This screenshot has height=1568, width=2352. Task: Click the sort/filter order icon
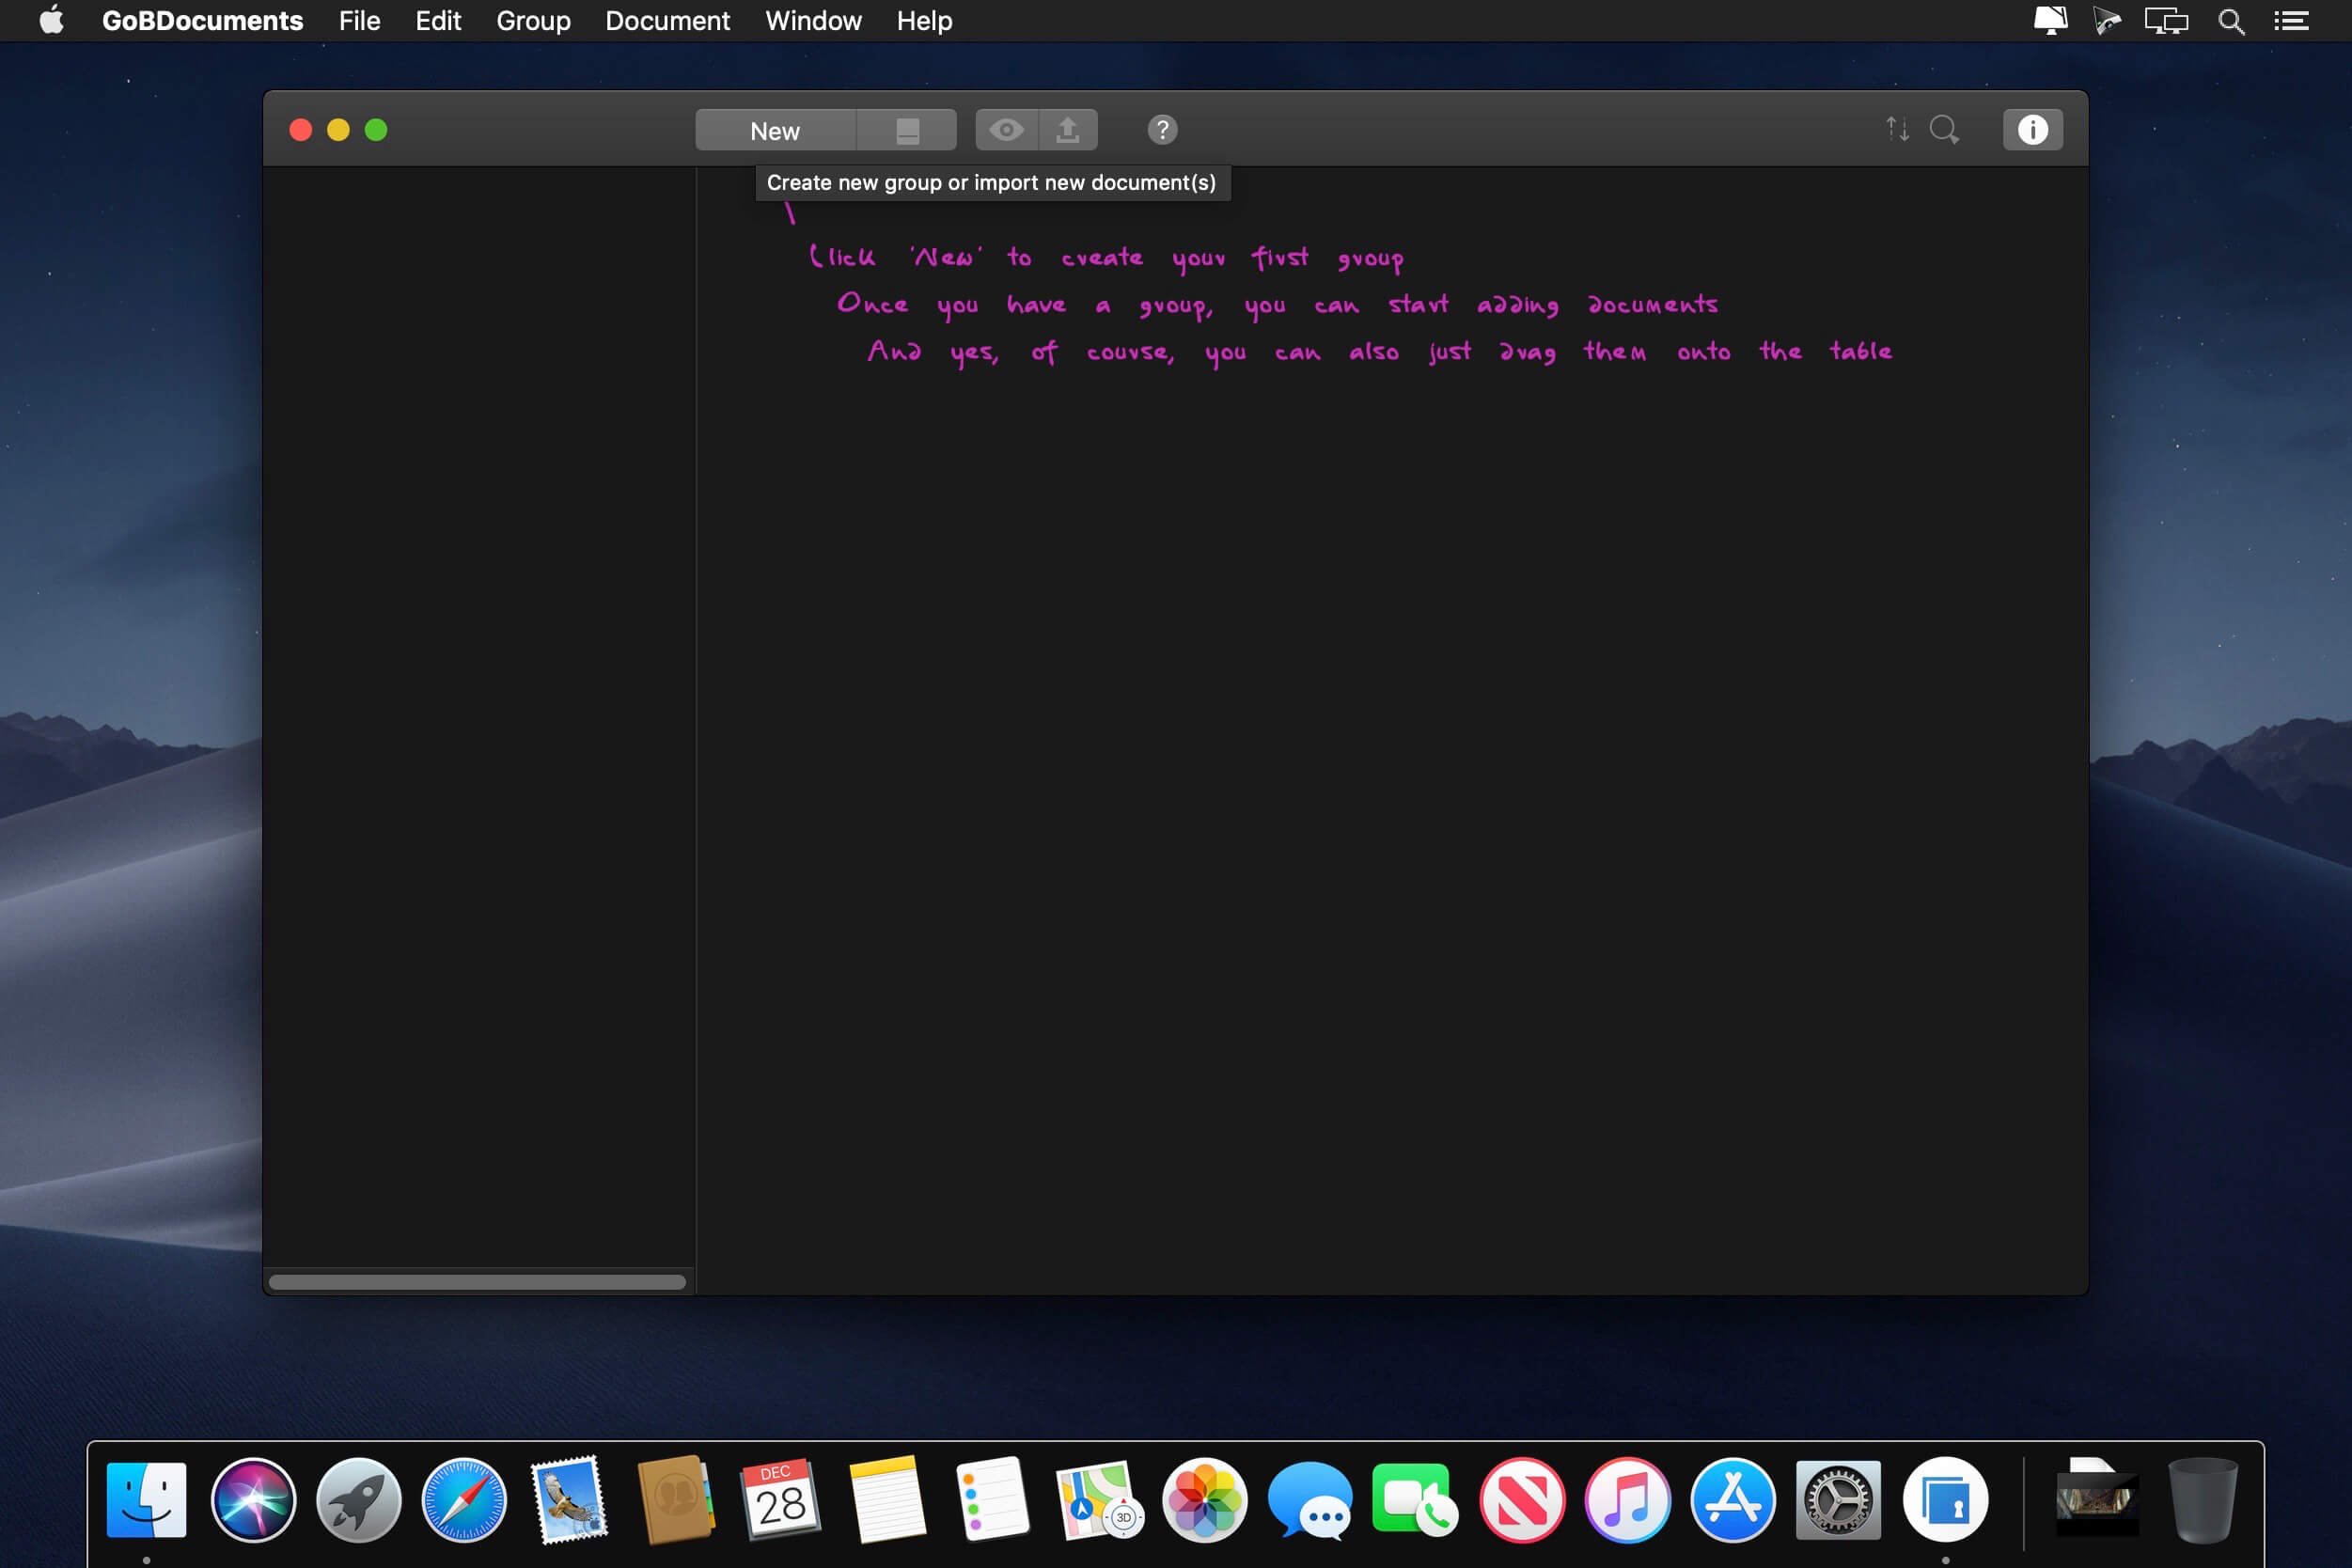coord(1899,128)
